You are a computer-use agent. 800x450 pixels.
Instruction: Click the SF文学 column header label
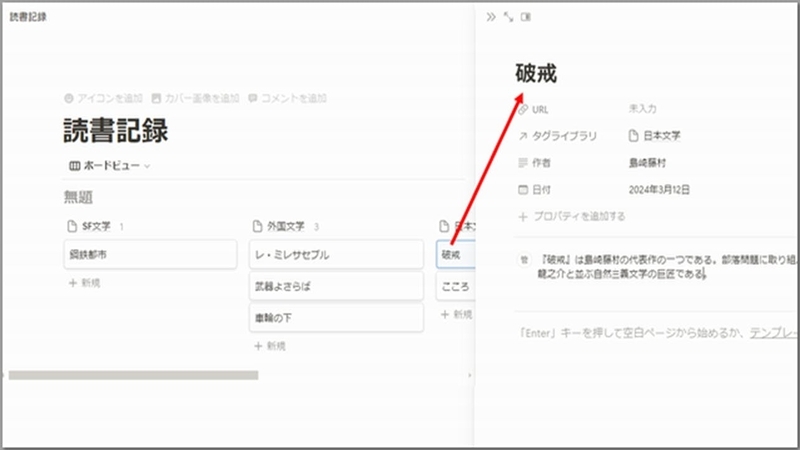click(x=96, y=226)
